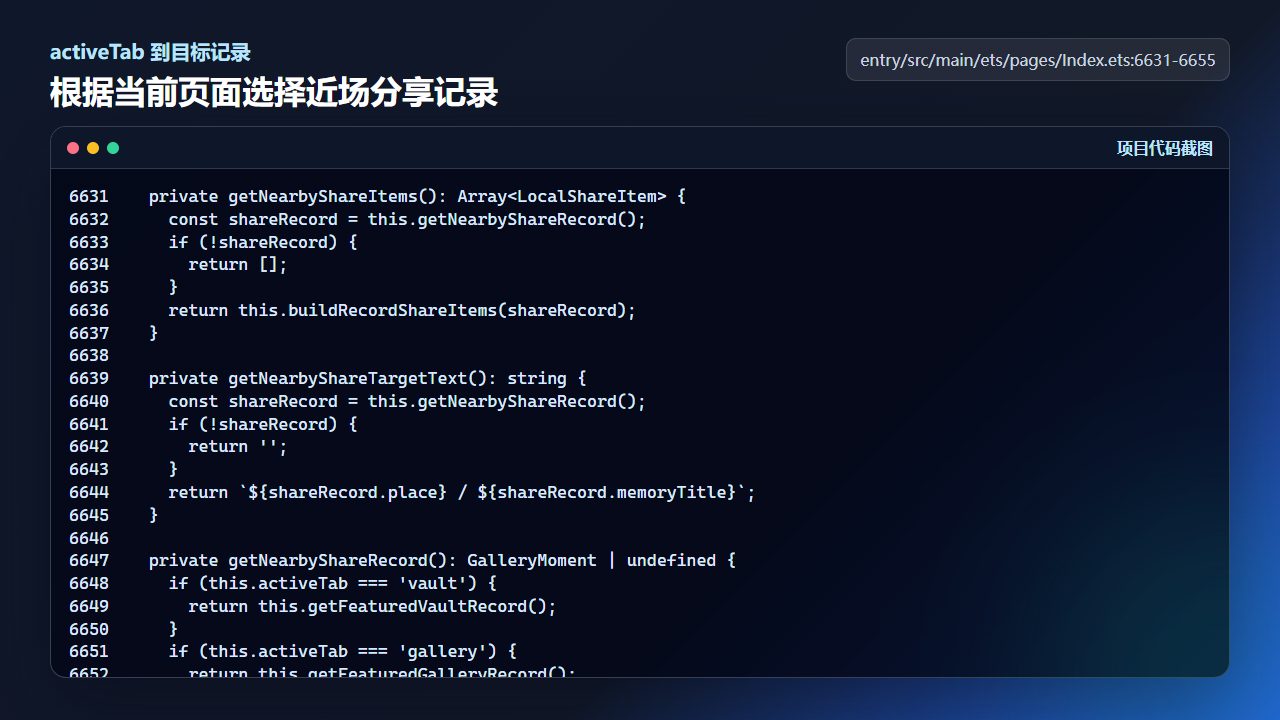Click the buildRecordShareItems(shareRecord) return line
Viewport: 1280px width, 720px height.
pyautogui.click(x=403, y=311)
